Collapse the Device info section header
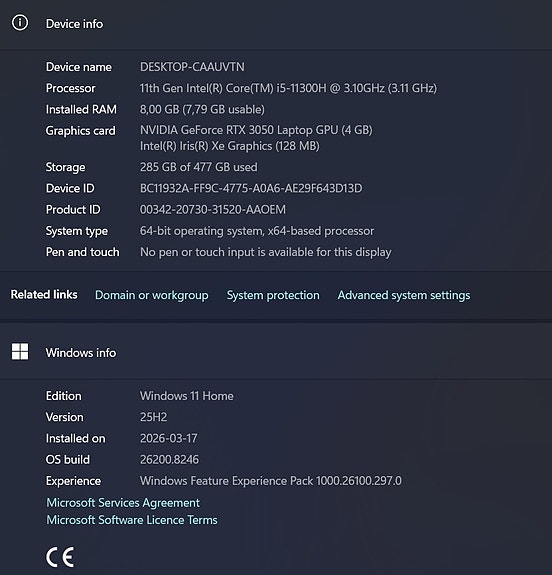This screenshot has height=575, width=552. [x=276, y=24]
